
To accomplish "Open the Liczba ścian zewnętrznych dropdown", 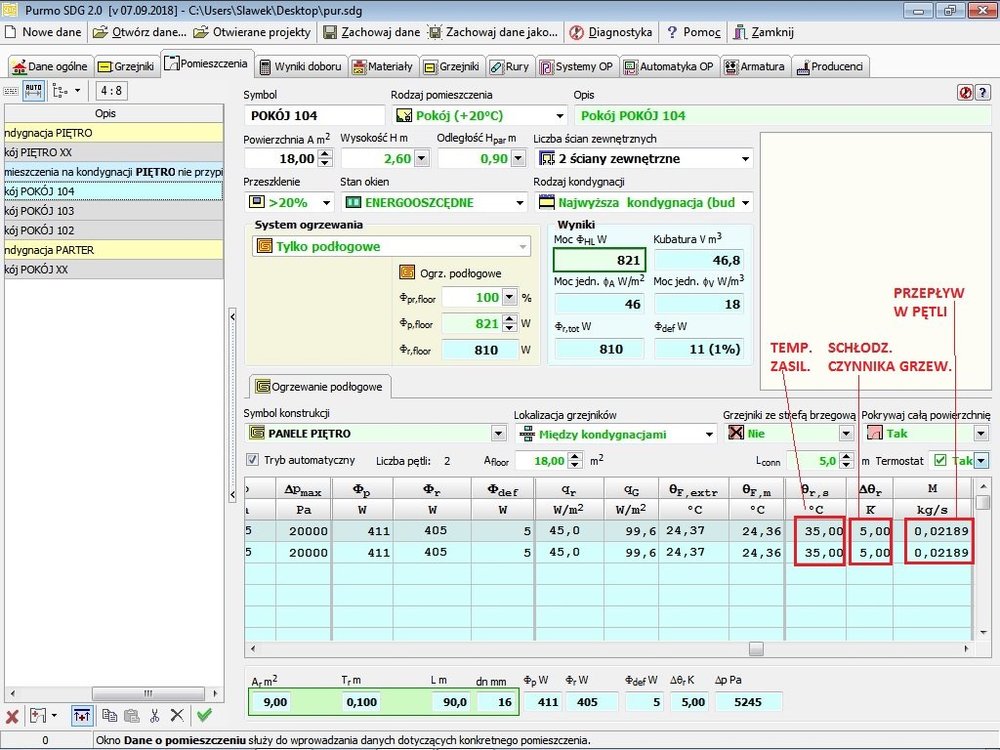I will (x=745, y=159).
